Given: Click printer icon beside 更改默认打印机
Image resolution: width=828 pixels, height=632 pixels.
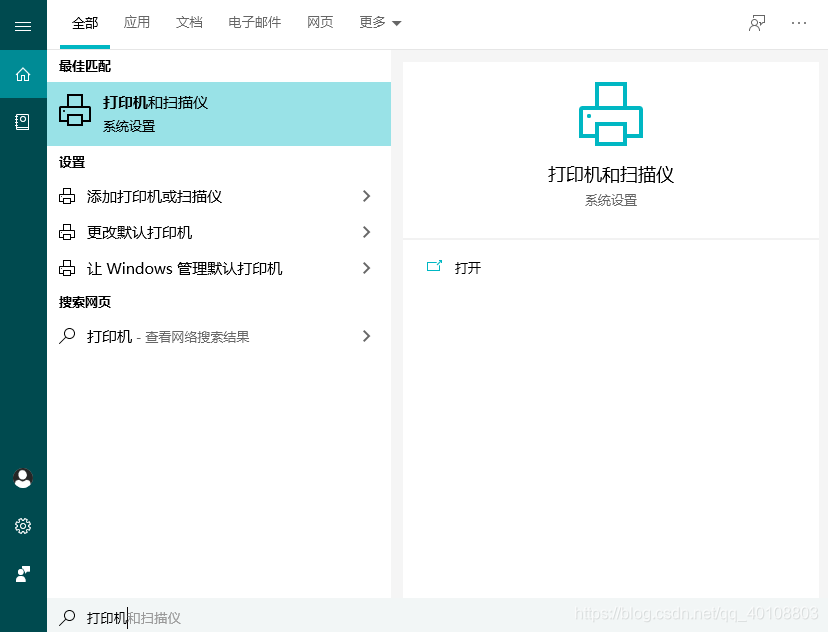Looking at the screenshot, I should click(67, 232).
